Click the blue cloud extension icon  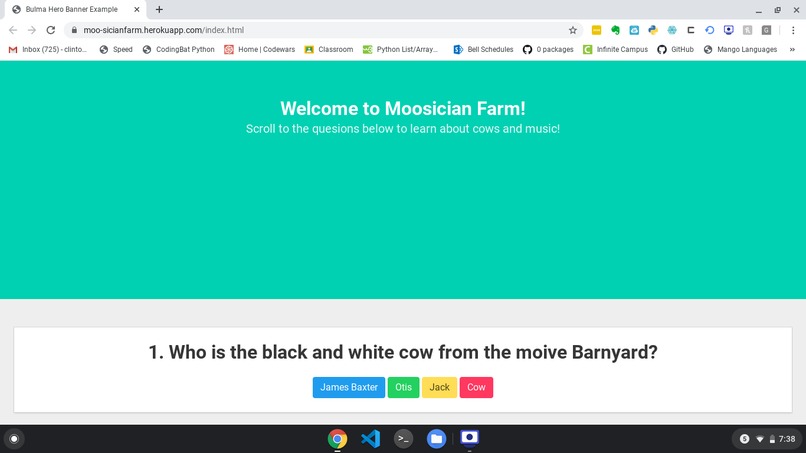[634, 30]
